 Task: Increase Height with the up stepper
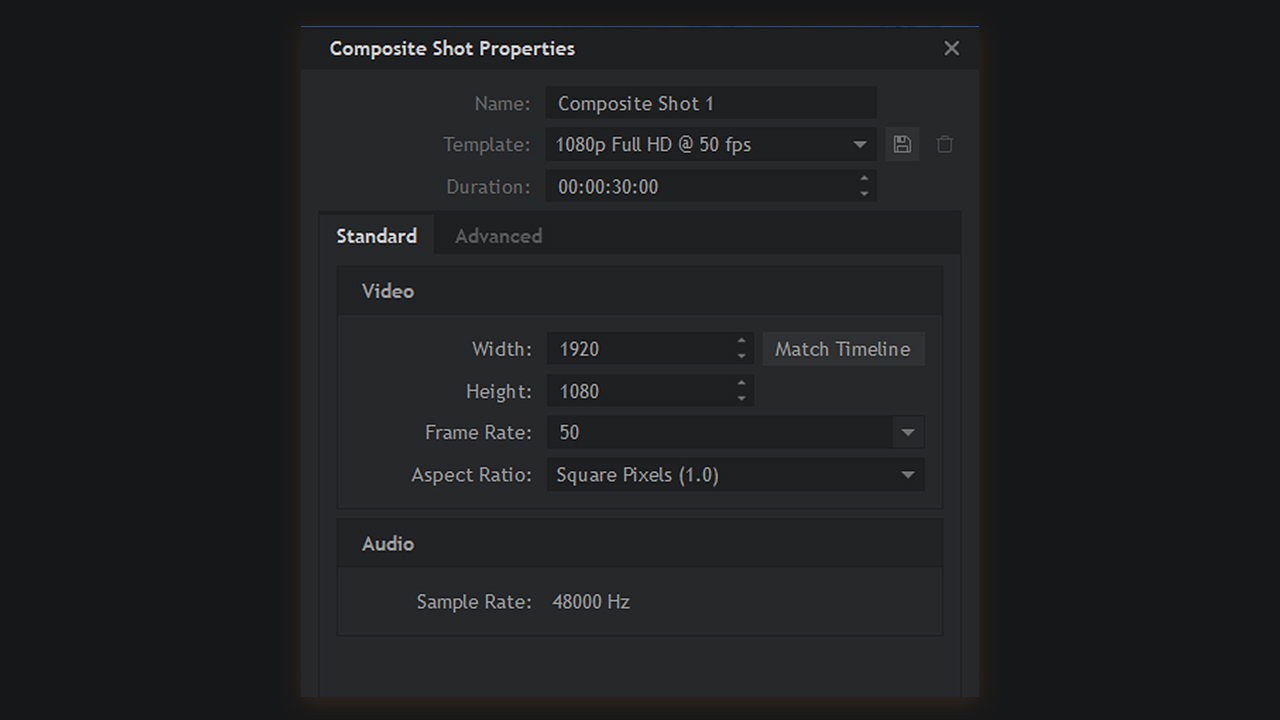[x=741, y=384]
